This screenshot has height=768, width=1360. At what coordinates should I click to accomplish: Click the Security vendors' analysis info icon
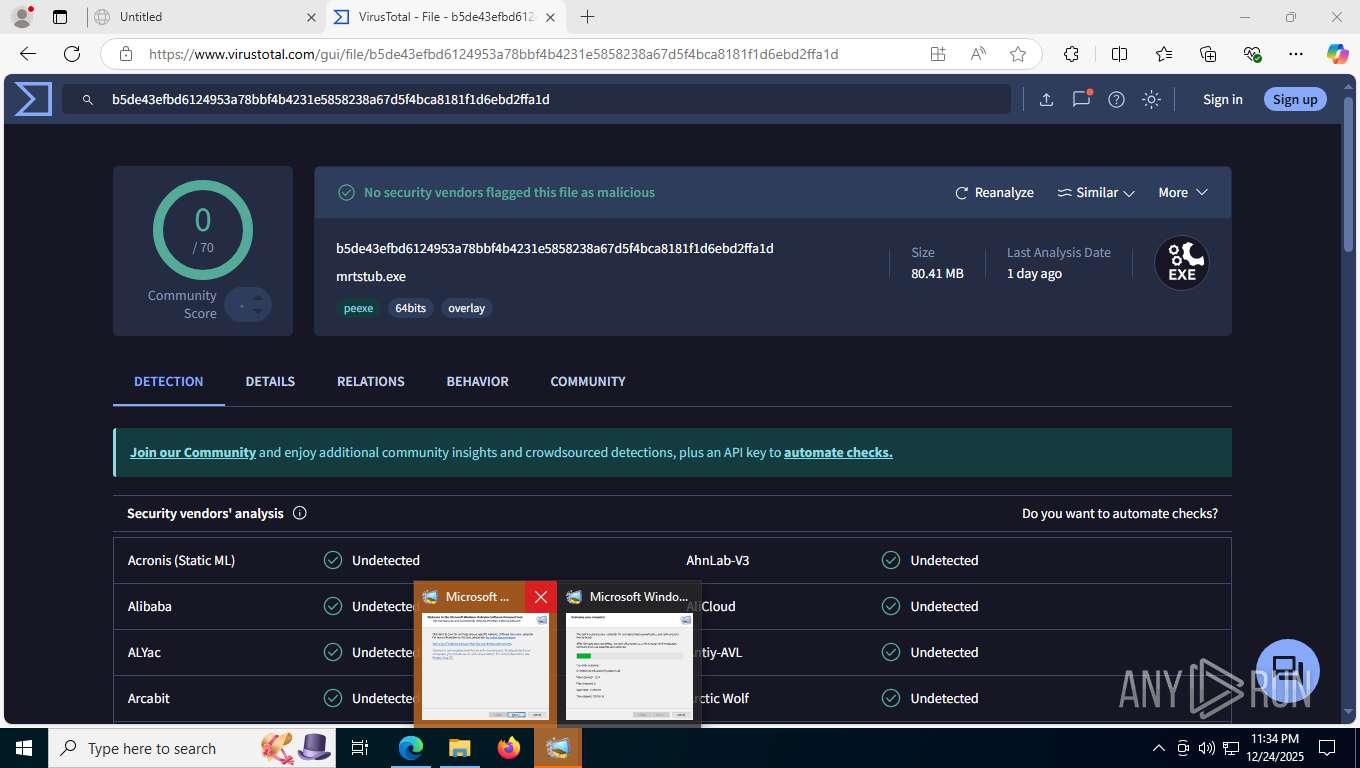[x=299, y=513]
